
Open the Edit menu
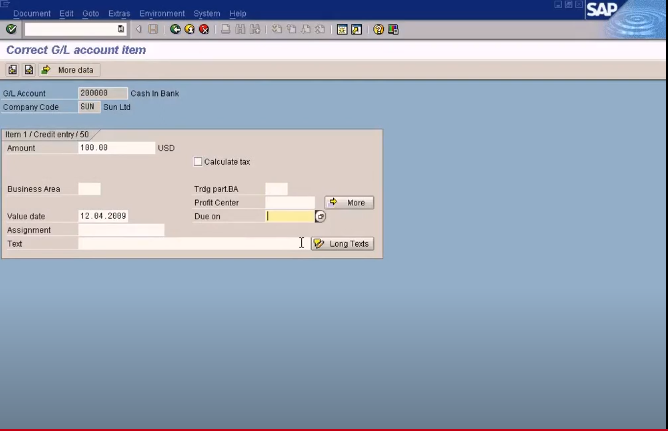pyautogui.click(x=66, y=13)
